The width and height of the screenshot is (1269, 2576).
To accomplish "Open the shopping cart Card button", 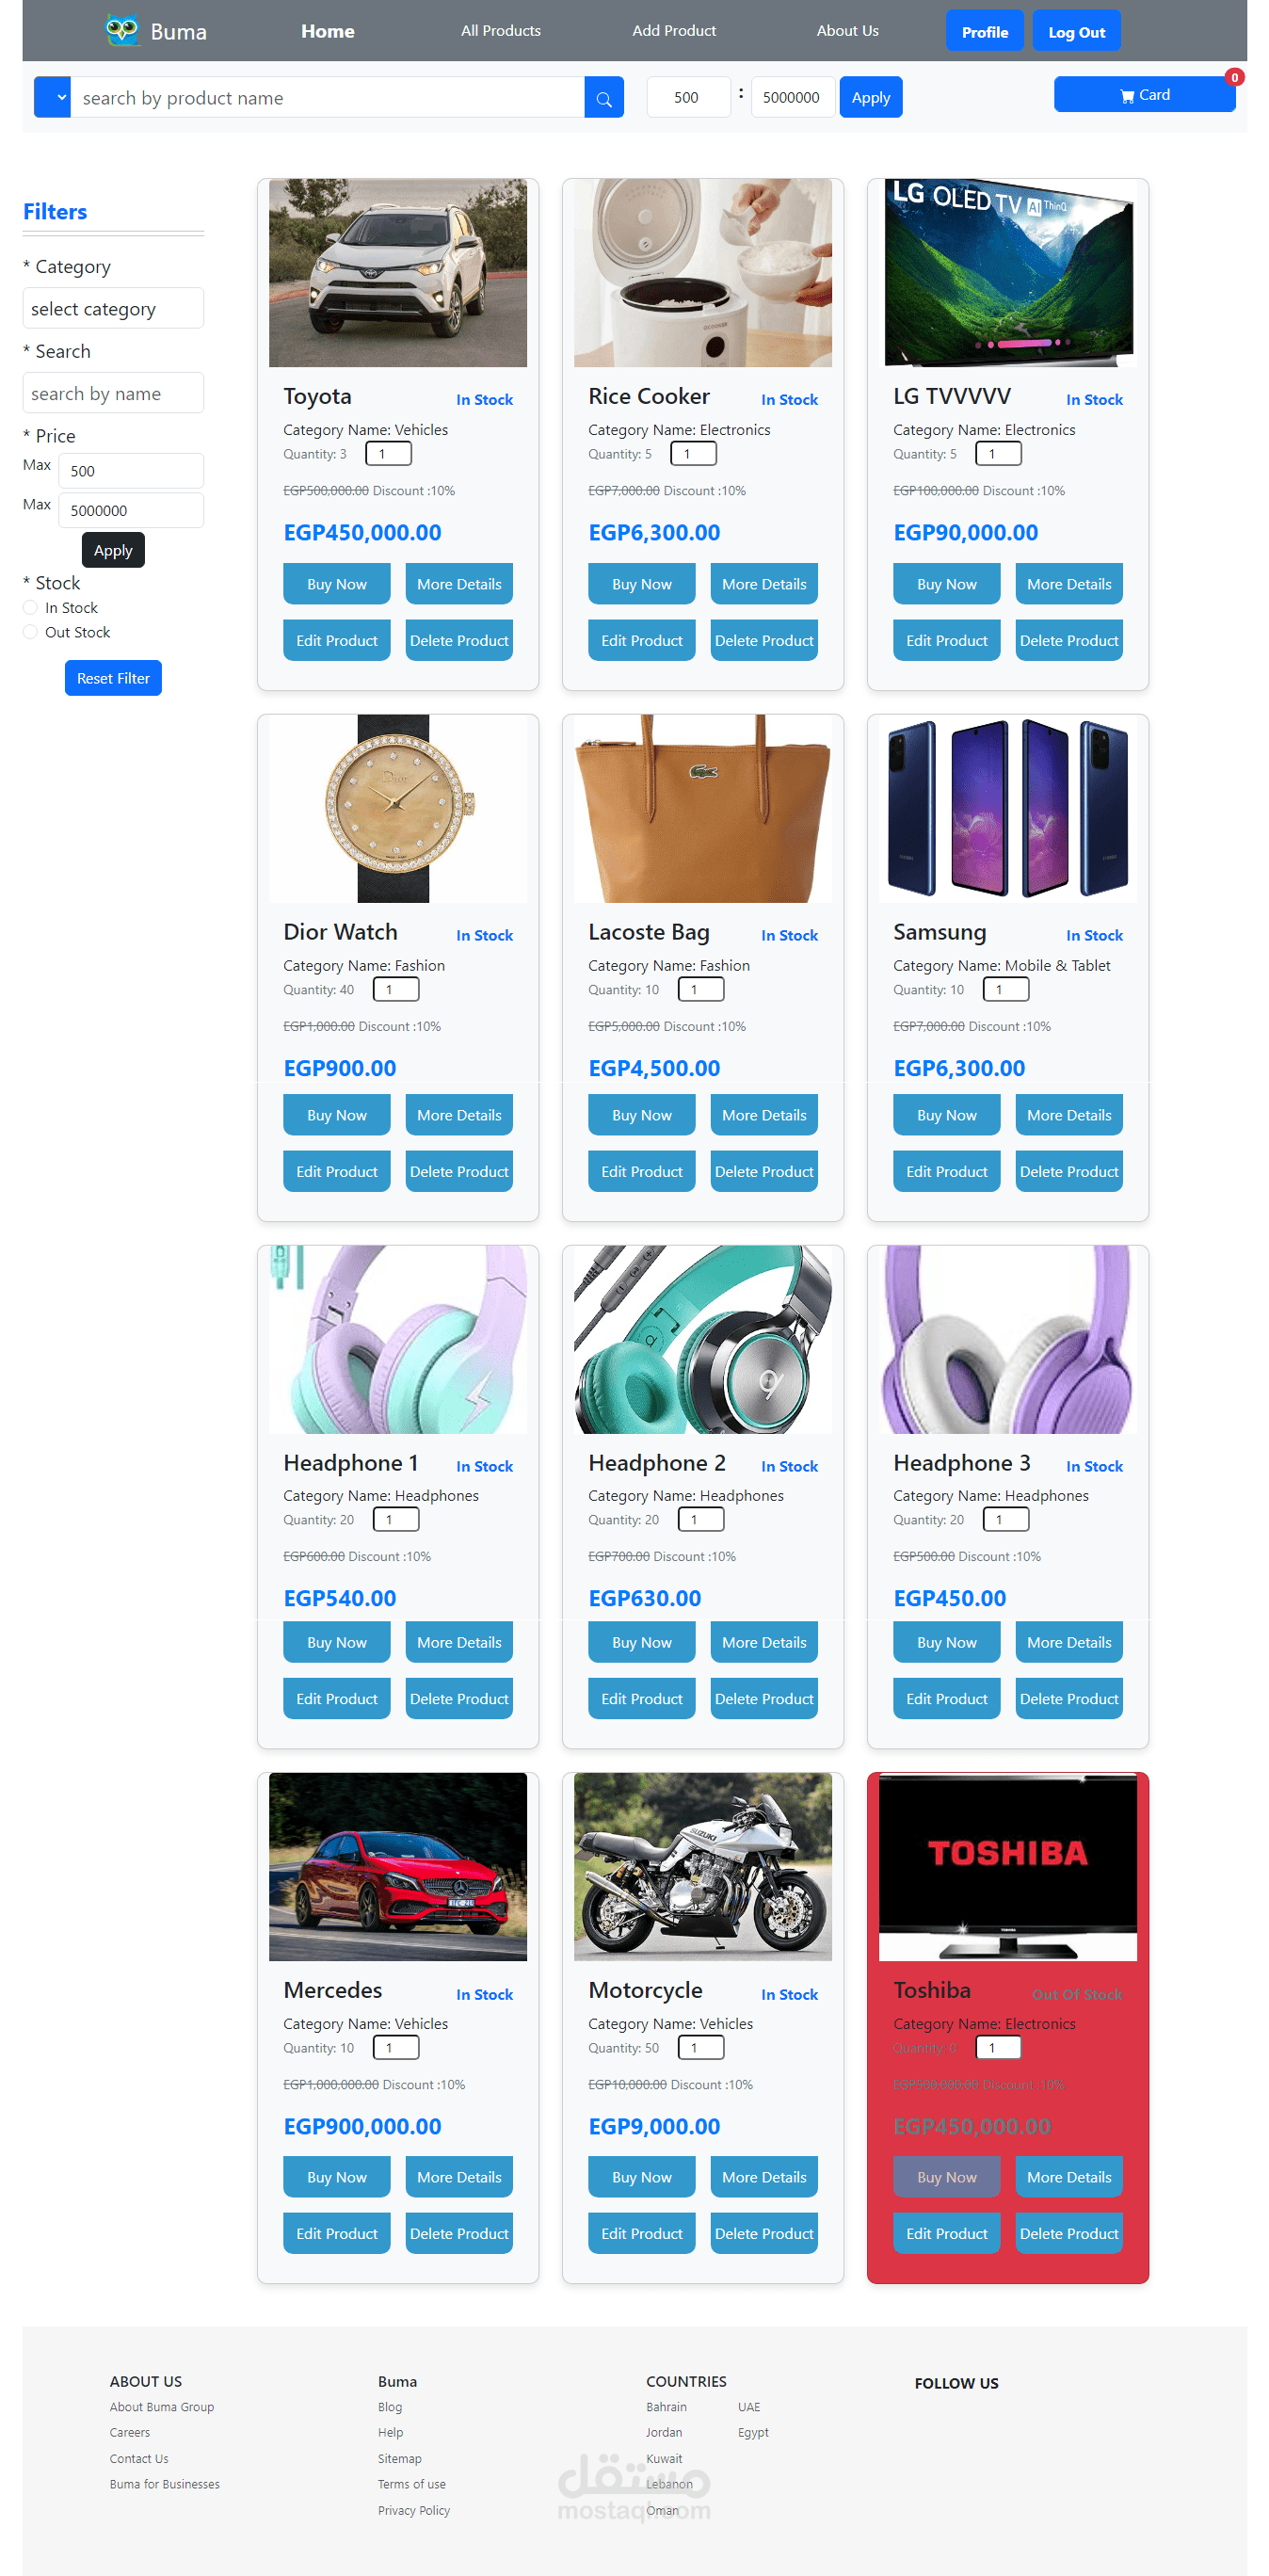I will click(x=1143, y=95).
